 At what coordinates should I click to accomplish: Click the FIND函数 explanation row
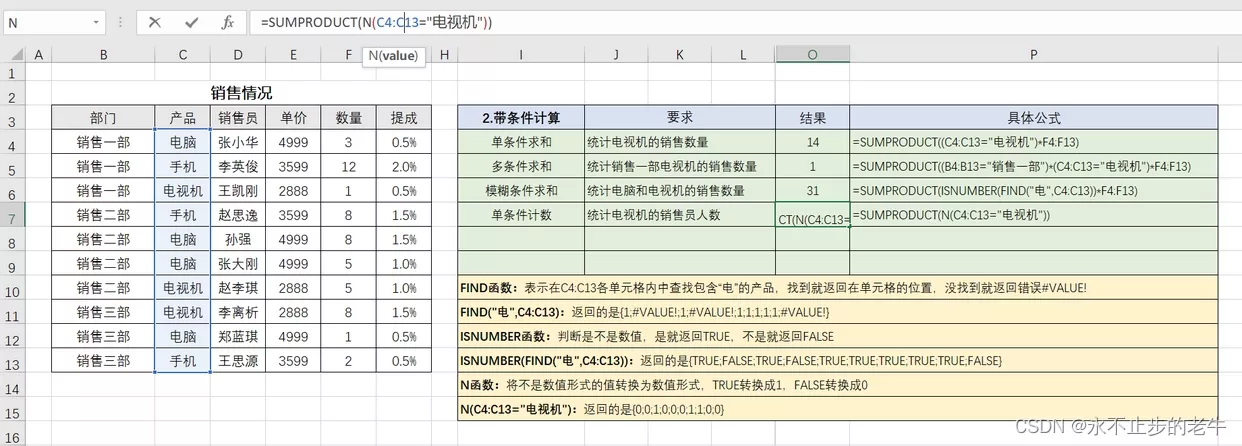[838, 288]
